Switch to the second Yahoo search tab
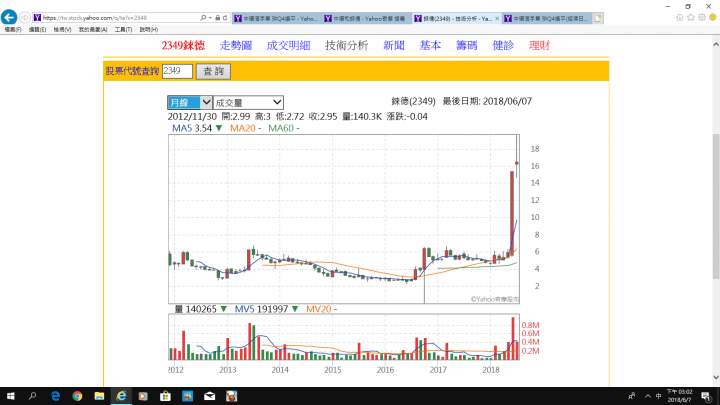This screenshot has height=405, width=720. coord(367,18)
